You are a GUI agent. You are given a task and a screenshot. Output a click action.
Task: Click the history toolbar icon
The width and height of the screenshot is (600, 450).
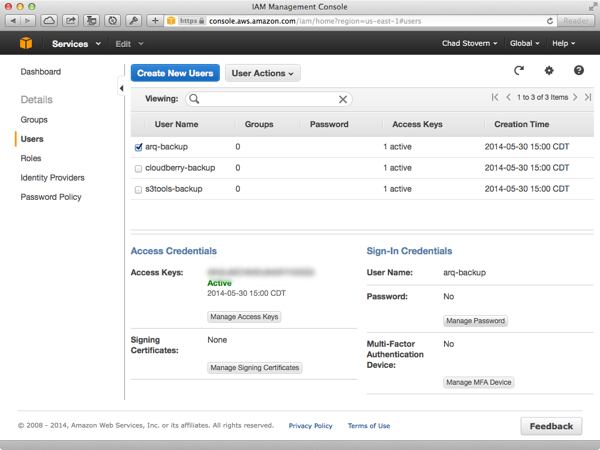(x=112, y=21)
